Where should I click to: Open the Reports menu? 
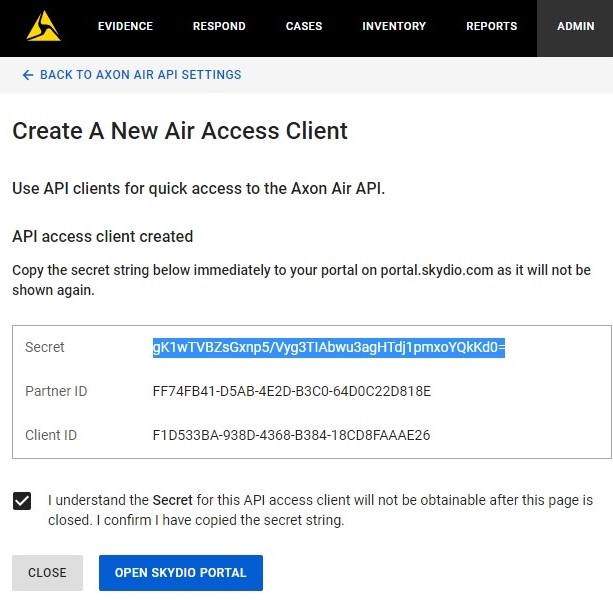pos(491,27)
